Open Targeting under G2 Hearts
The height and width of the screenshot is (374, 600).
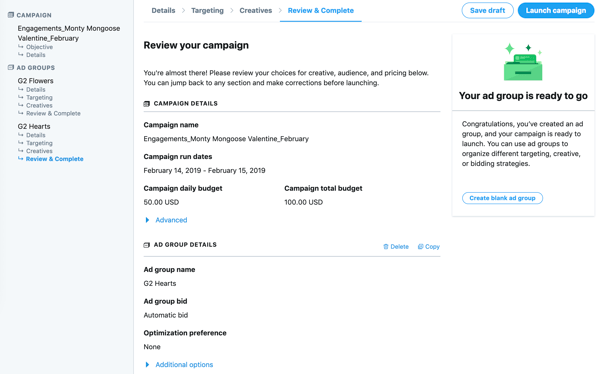[x=39, y=143]
